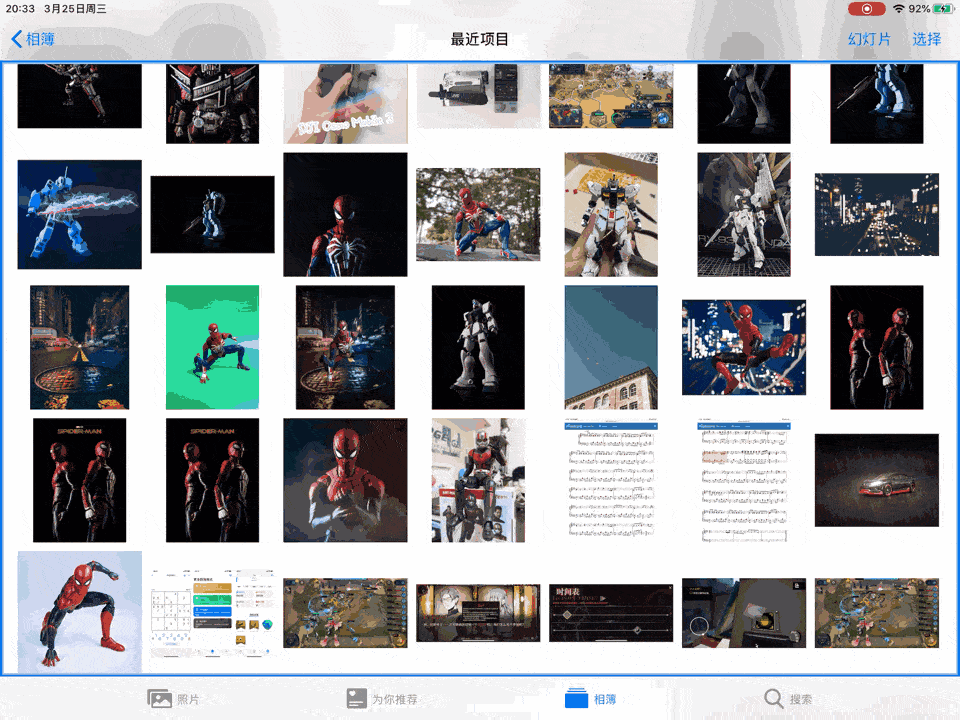Image resolution: width=960 pixels, height=720 pixels.
Task: Open the blue robot with lightning photo
Action: click(x=80, y=214)
